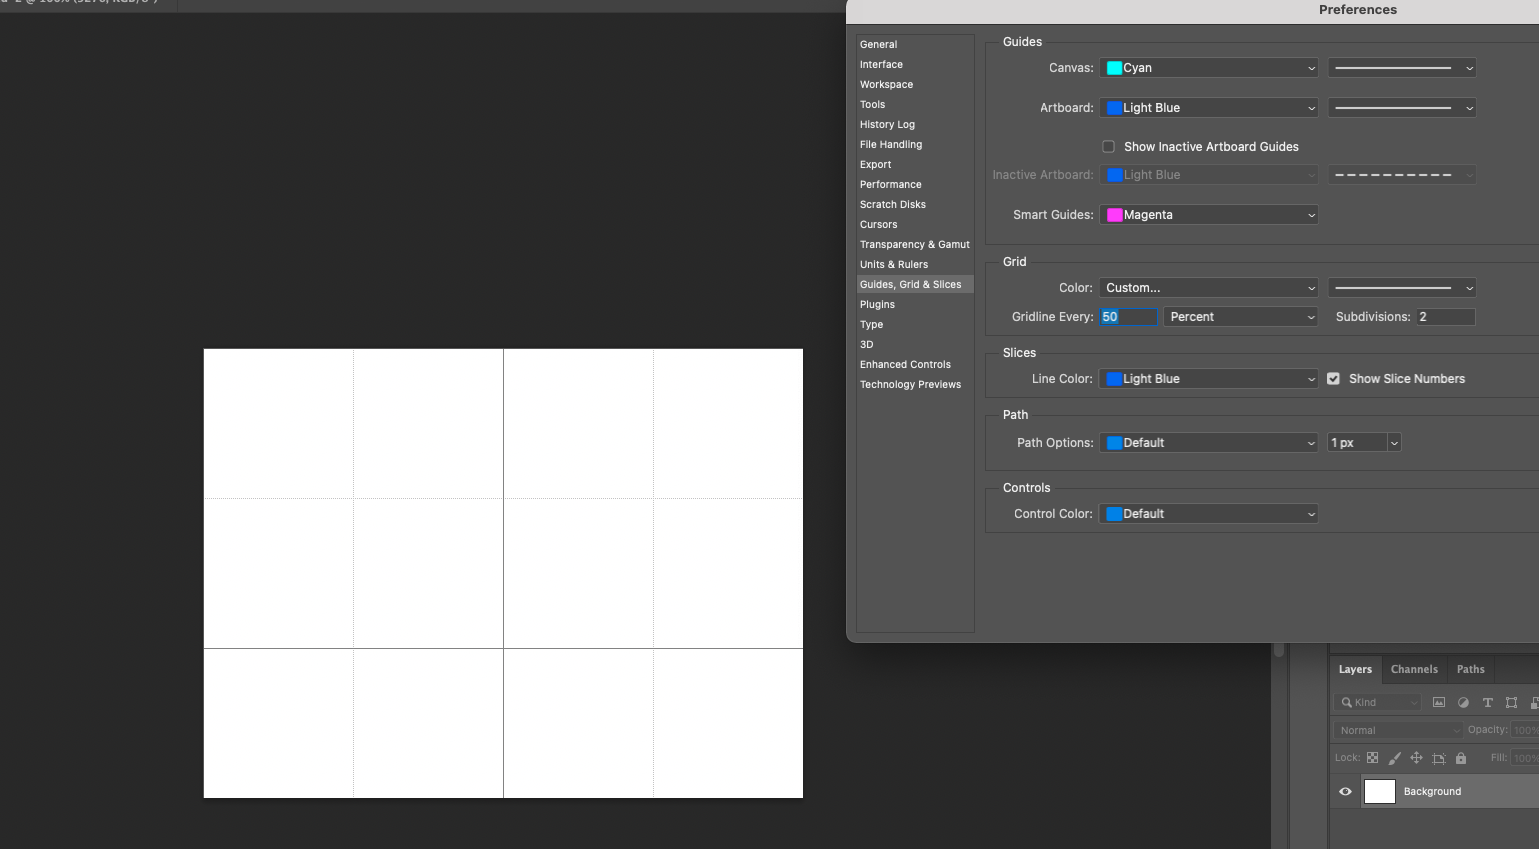The image size is (1539, 849).
Task: Filter layers by shape layers icon
Action: point(1513,702)
